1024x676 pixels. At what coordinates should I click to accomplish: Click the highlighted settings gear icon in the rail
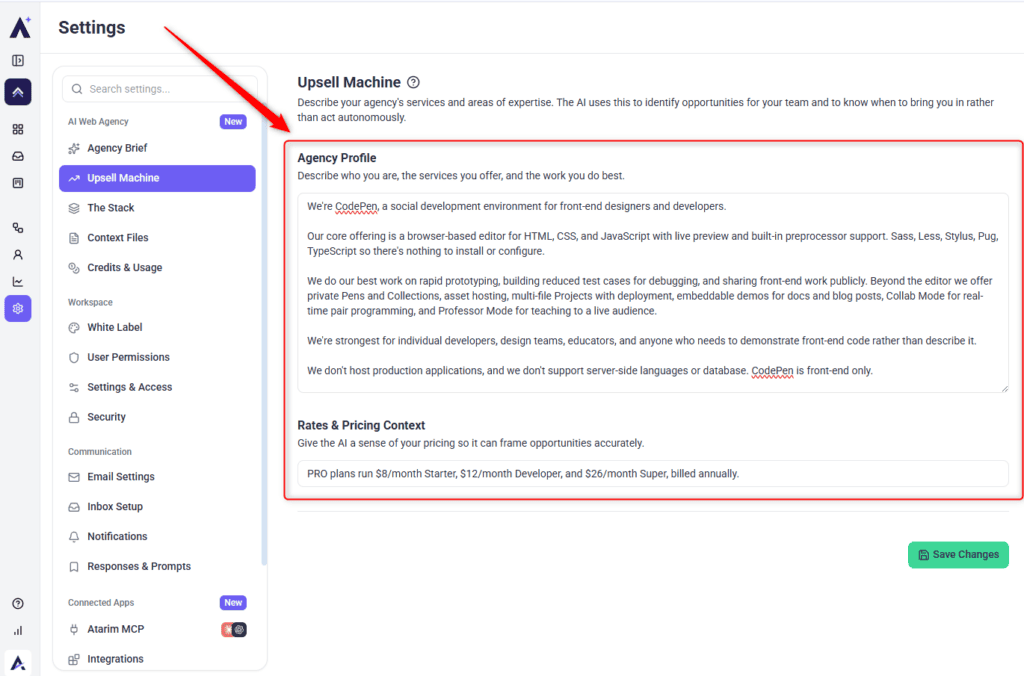[18, 308]
